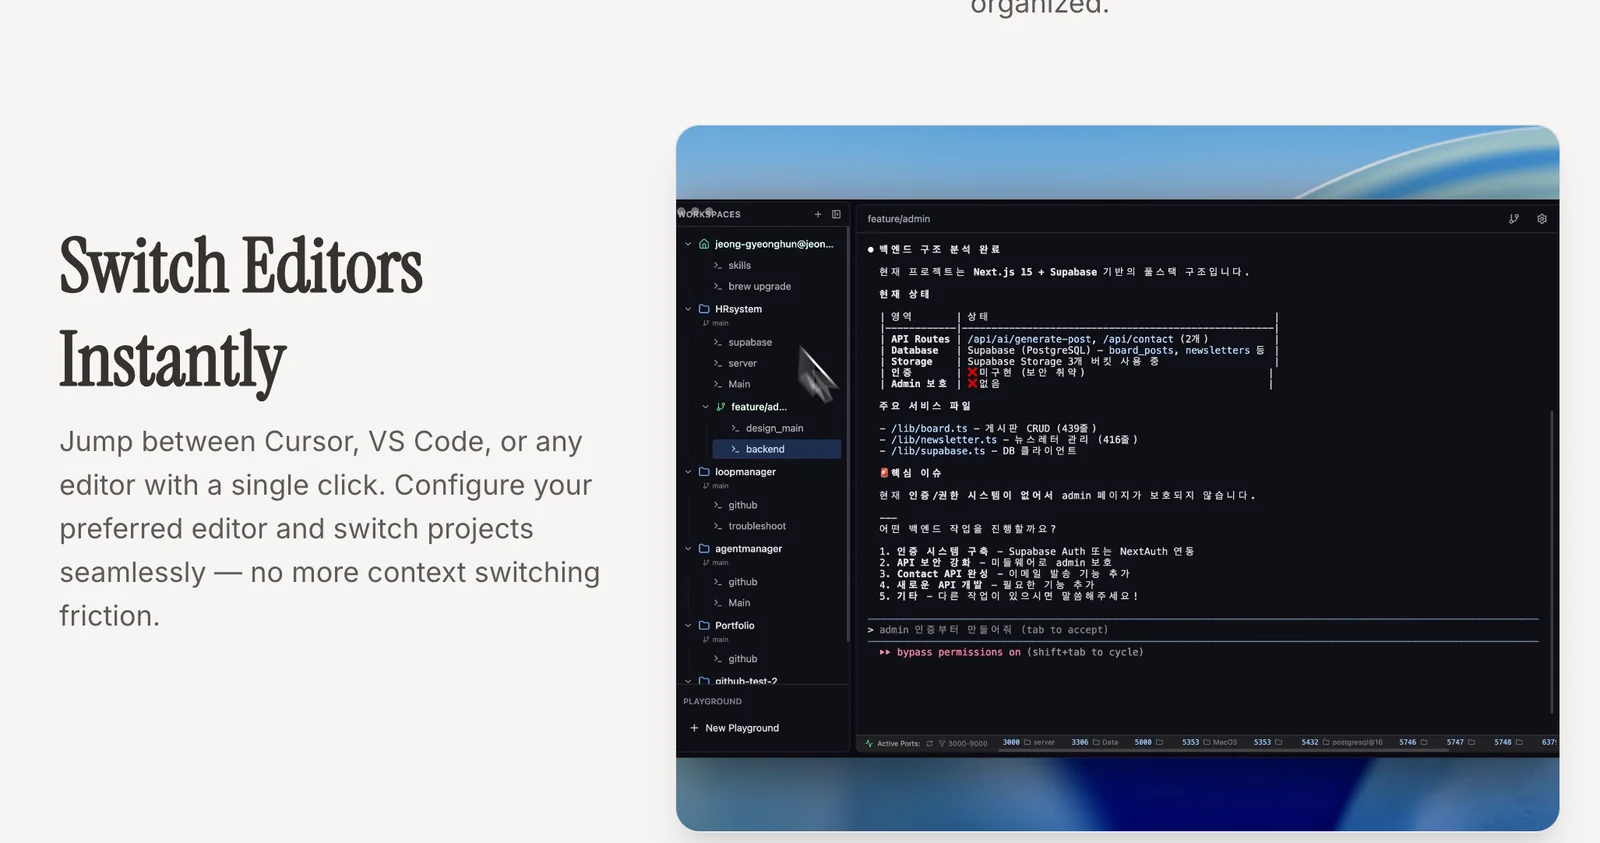Open the git branch icon in terminal header
Image resolution: width=1600 pixels, height=843 pixels.
(1513, 219)
